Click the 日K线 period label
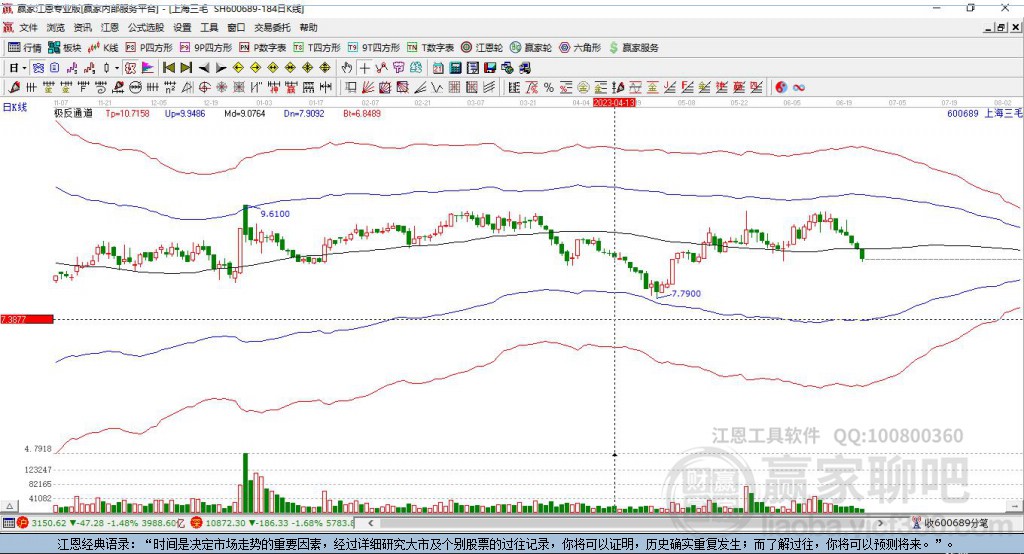Image resolution: width=1024 pixels, height=554 pixels. pyautogui.click(x=14, y=107)
